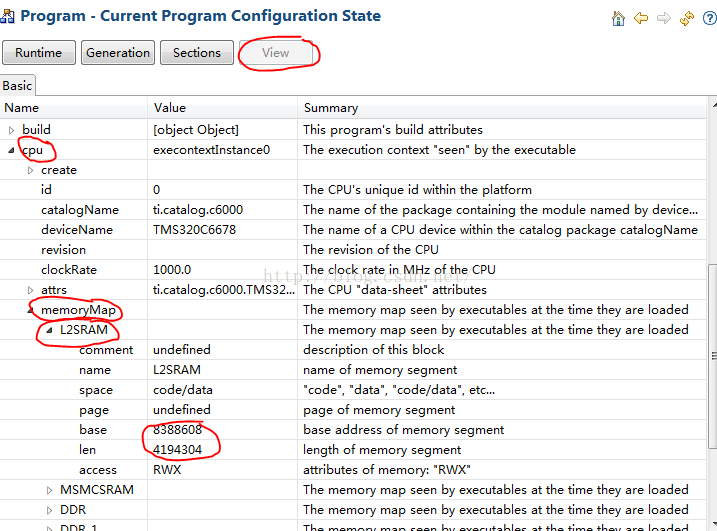This screenshot has height=531, width=717.
Task: Select the cpu row label
Action: click(x=32, y=150)
